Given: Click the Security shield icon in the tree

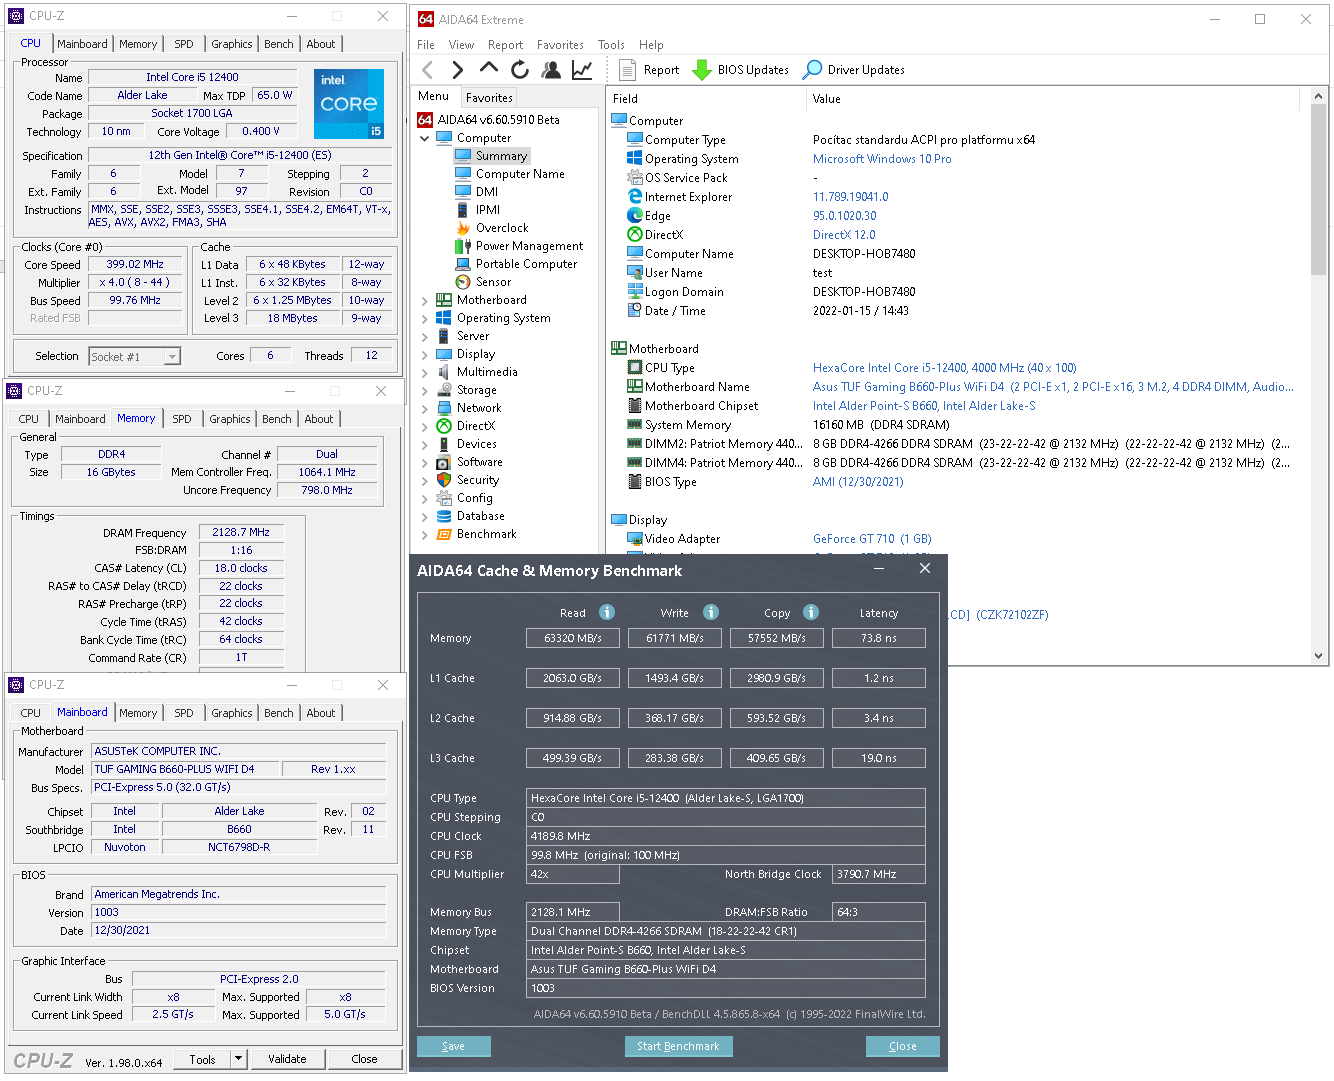Looking at the screenshot, I should pos(444,480).
